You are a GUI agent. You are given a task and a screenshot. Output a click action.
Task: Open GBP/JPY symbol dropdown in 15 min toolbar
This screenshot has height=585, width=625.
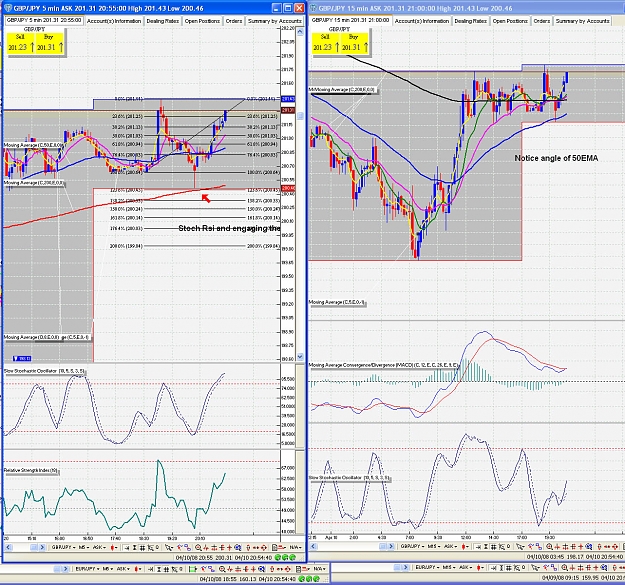413,546
